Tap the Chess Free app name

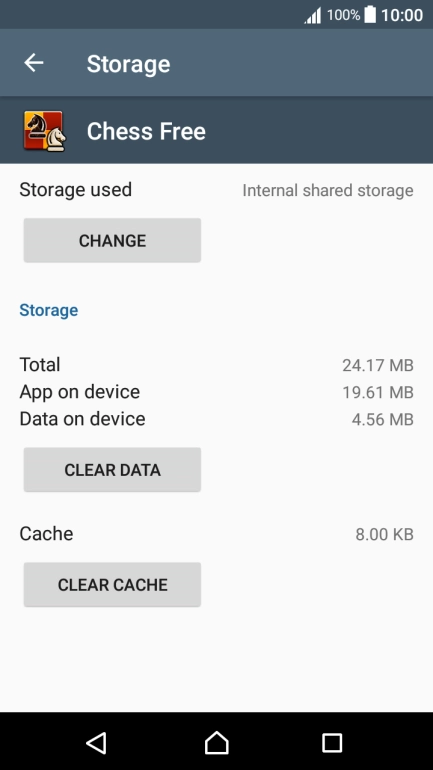point(146,132)
